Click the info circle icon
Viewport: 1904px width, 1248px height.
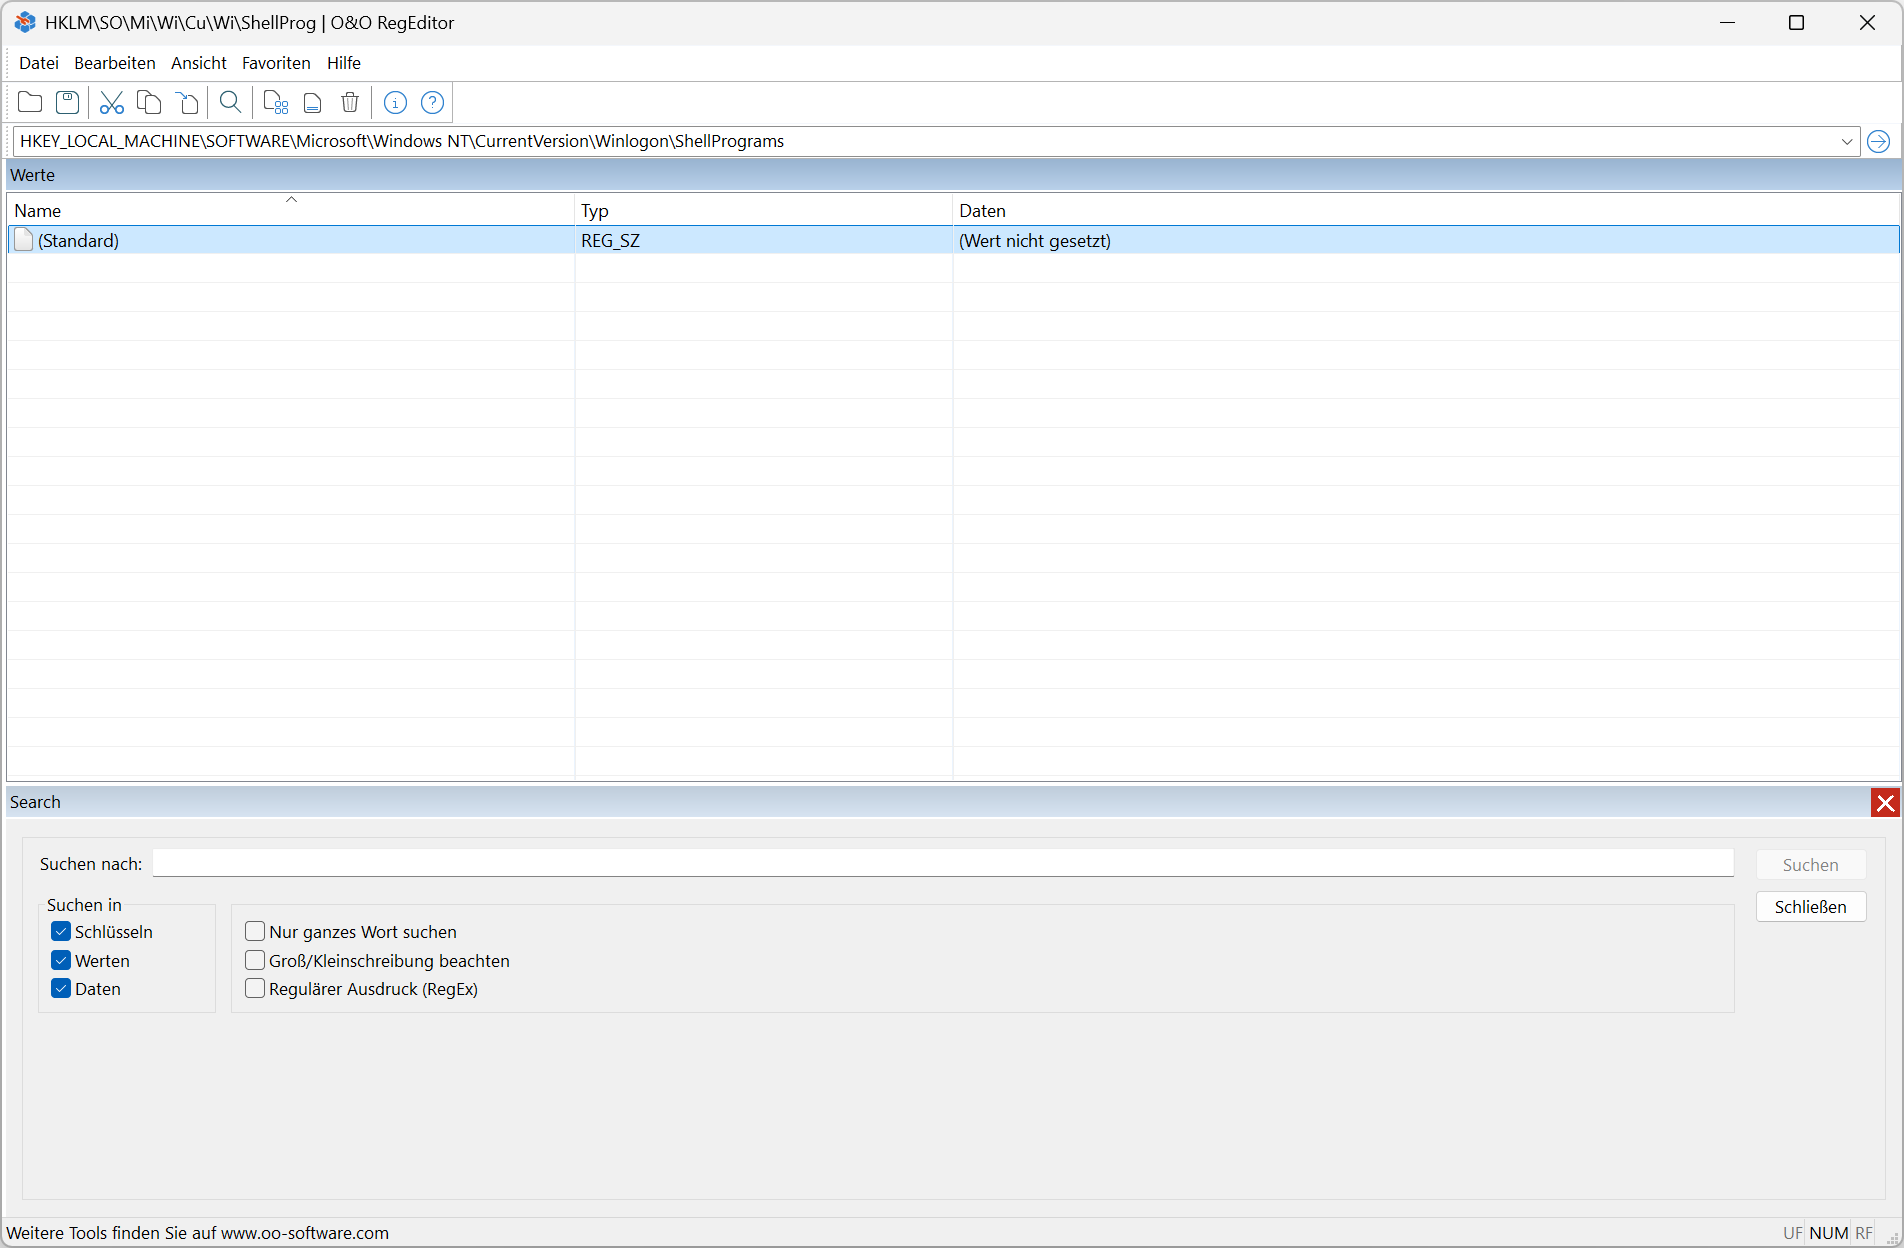click(x=395, y=102)
